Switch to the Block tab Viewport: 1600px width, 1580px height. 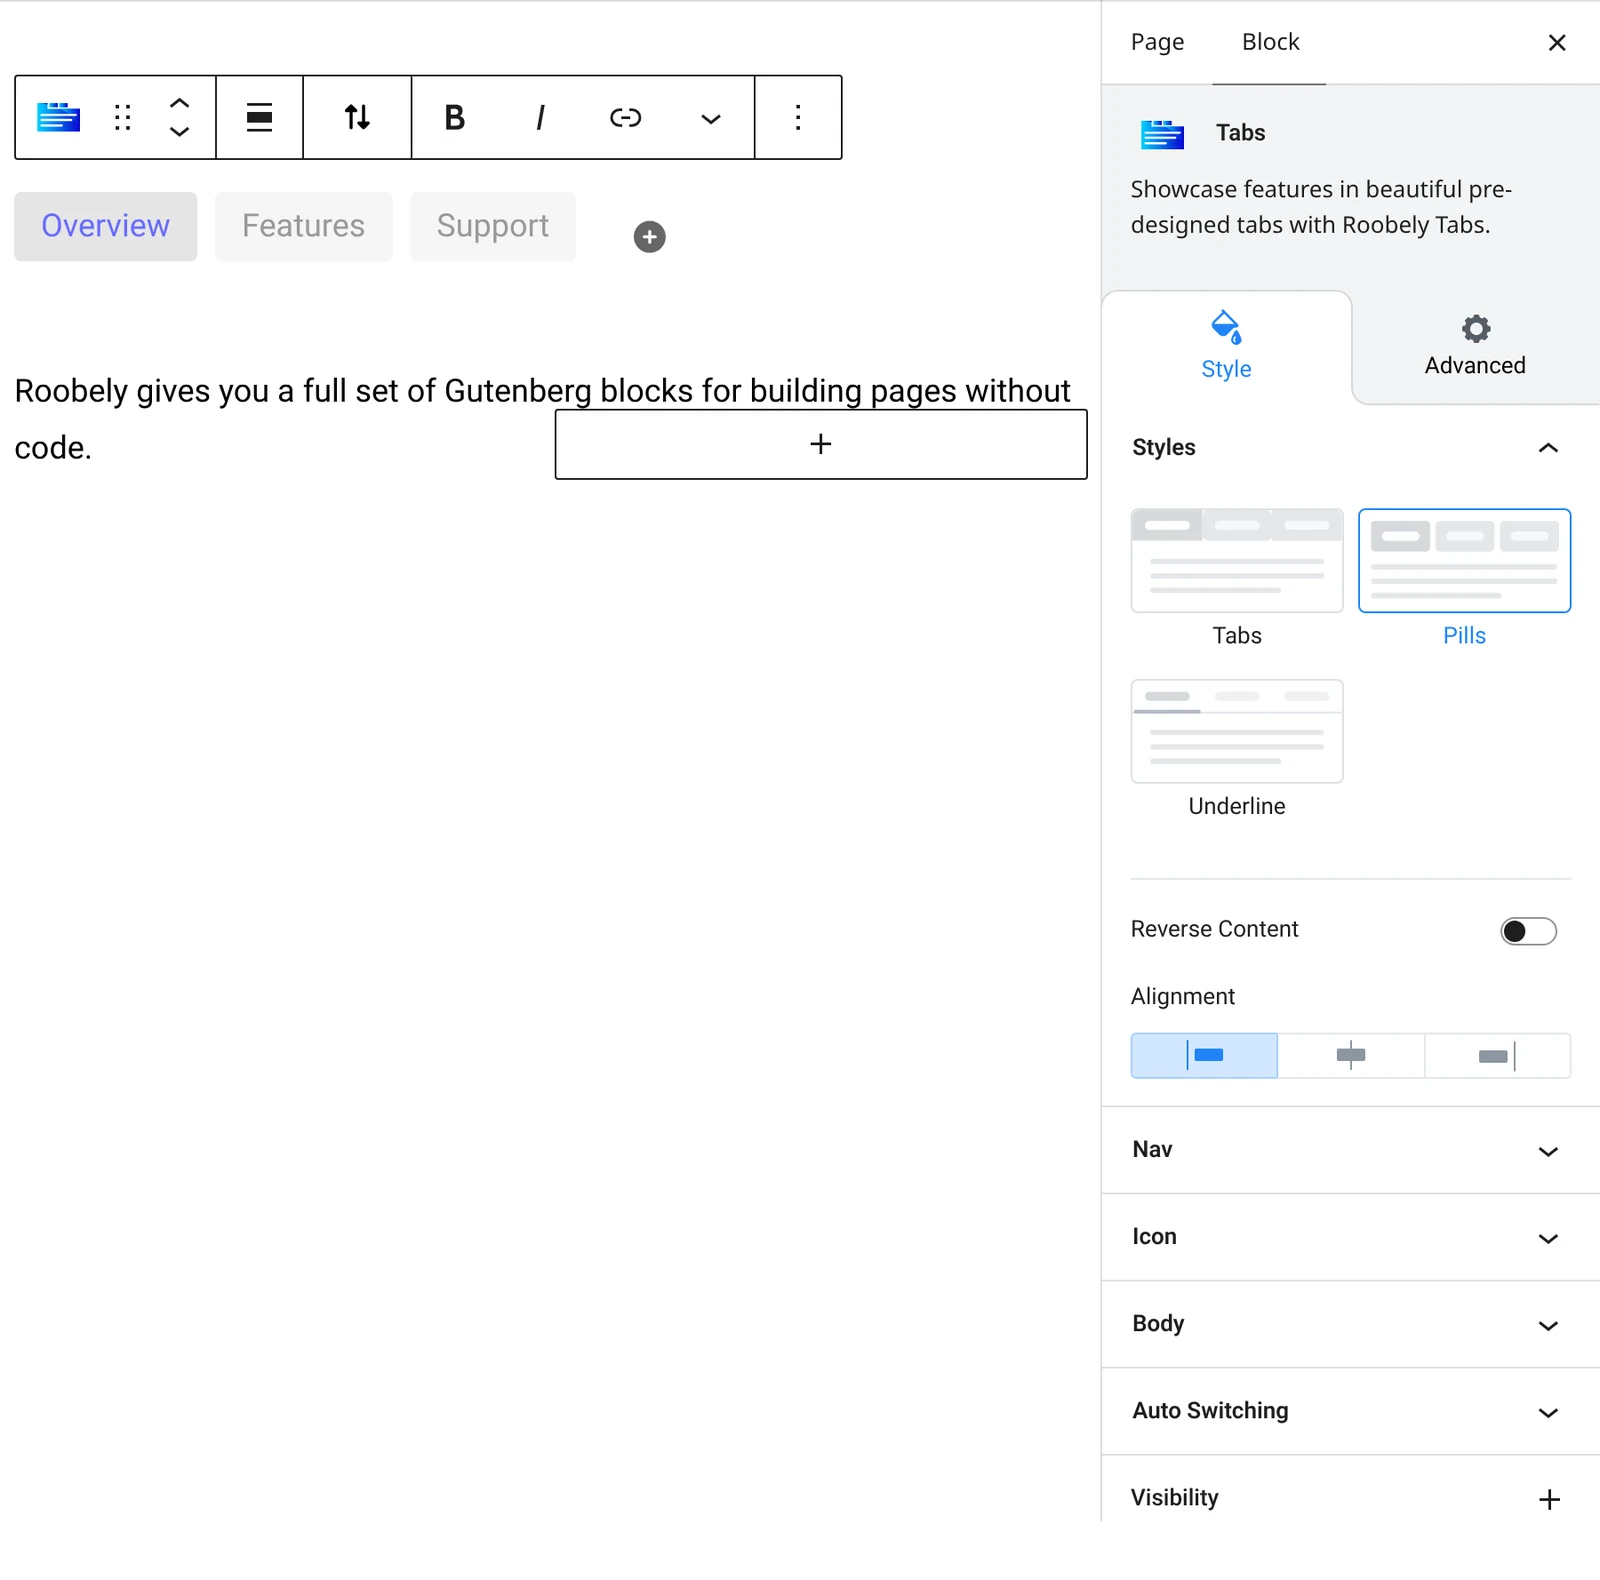click(x=1270, y=42)
